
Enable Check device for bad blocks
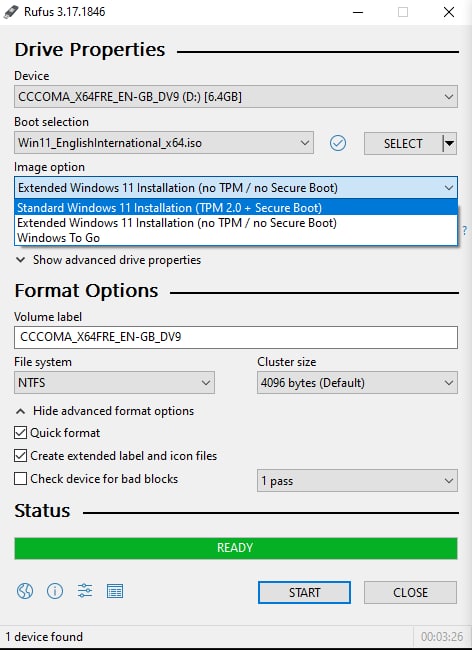tap(20, 479)
